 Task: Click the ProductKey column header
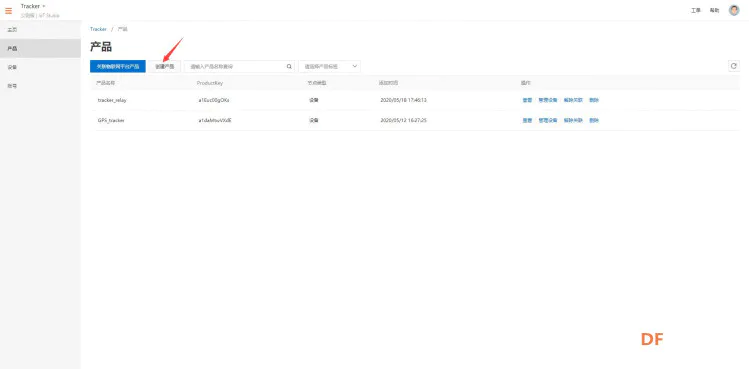click(210, 83)
